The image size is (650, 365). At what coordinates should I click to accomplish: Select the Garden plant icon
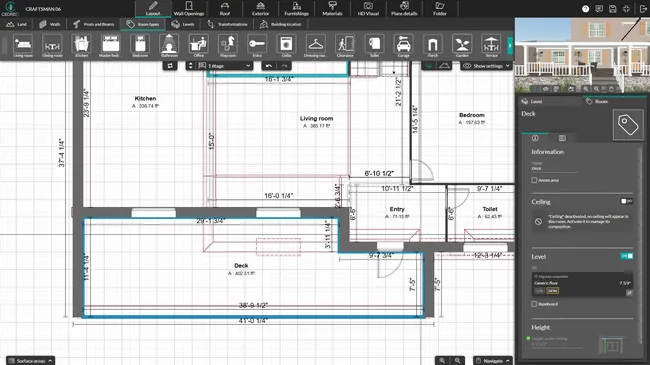tap(462, 45)
